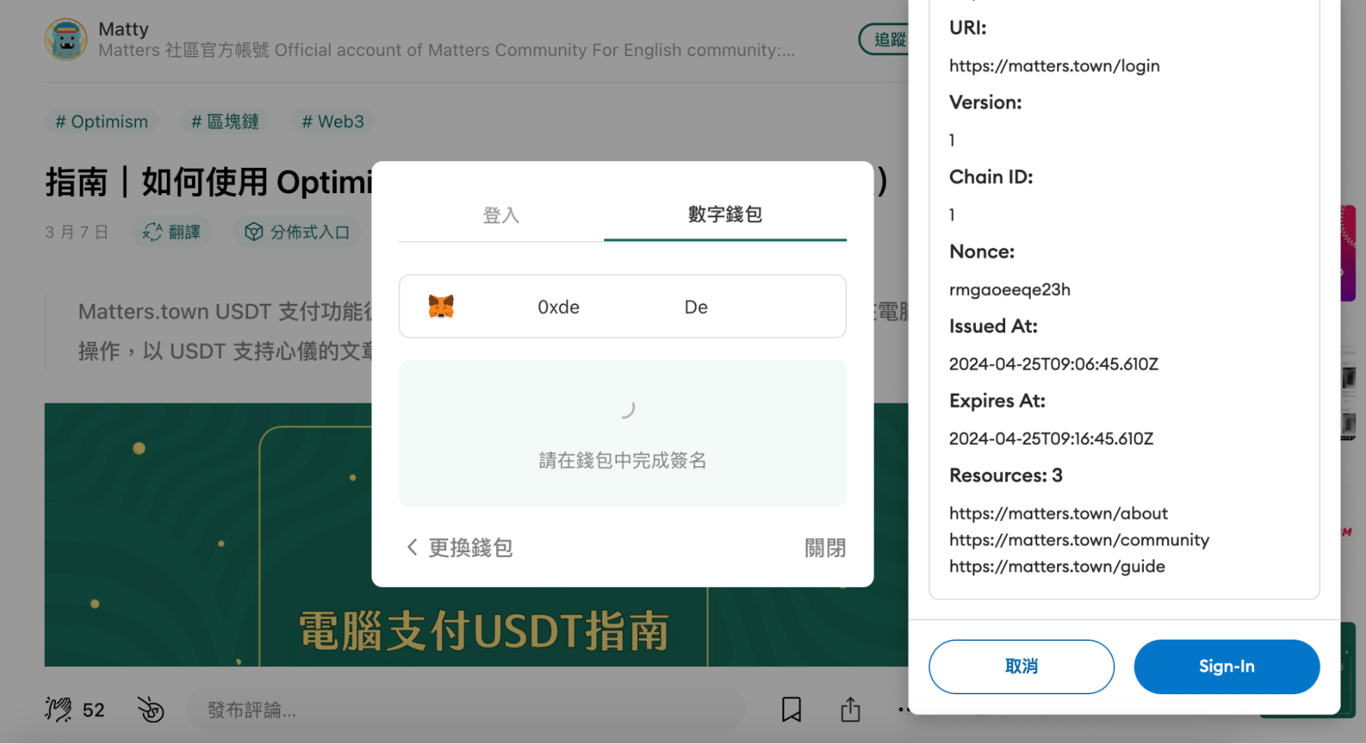Screen dimensions: 1366x744
Task: Click the Expires At timestamp value
Action: (1051, 438)
